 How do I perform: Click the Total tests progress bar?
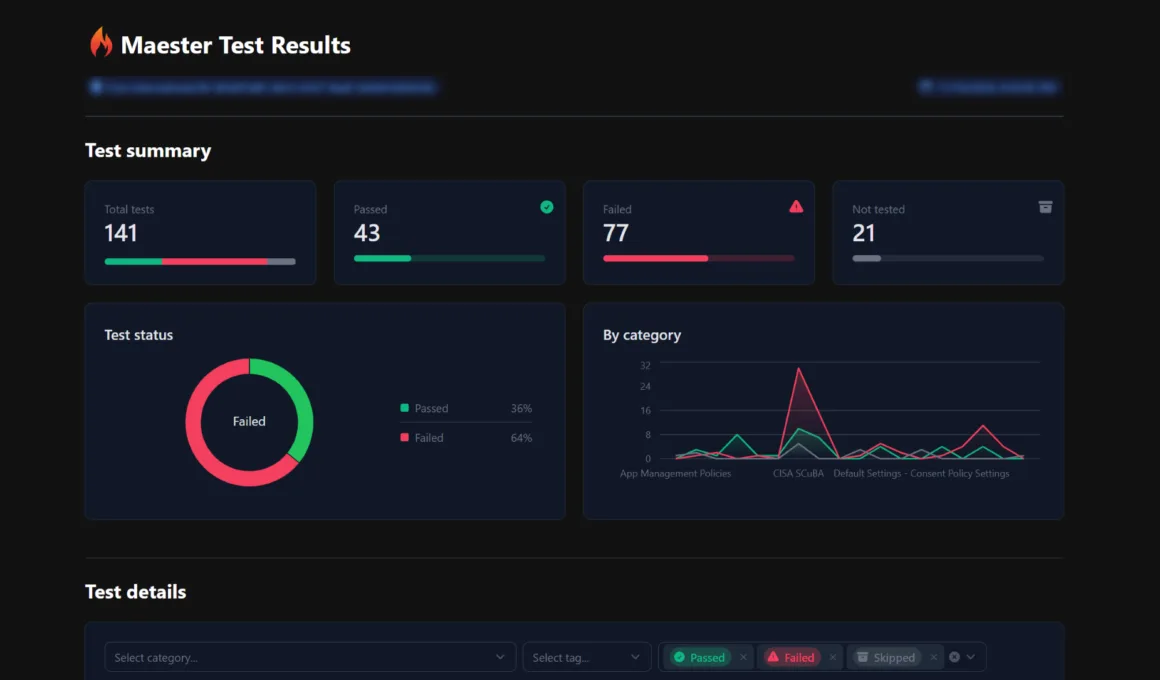tap(200, 261)
